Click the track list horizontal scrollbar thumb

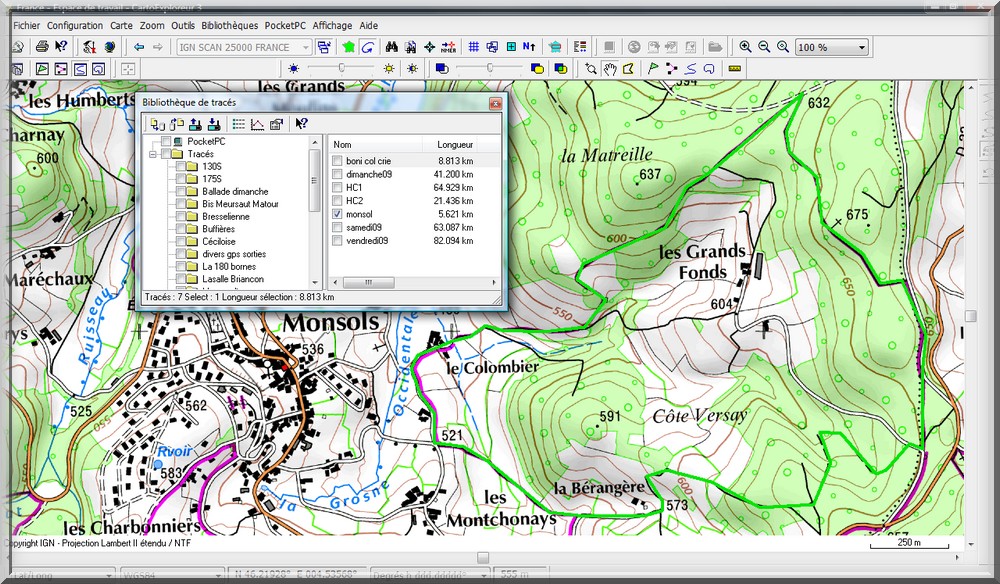tap(369, 282)
